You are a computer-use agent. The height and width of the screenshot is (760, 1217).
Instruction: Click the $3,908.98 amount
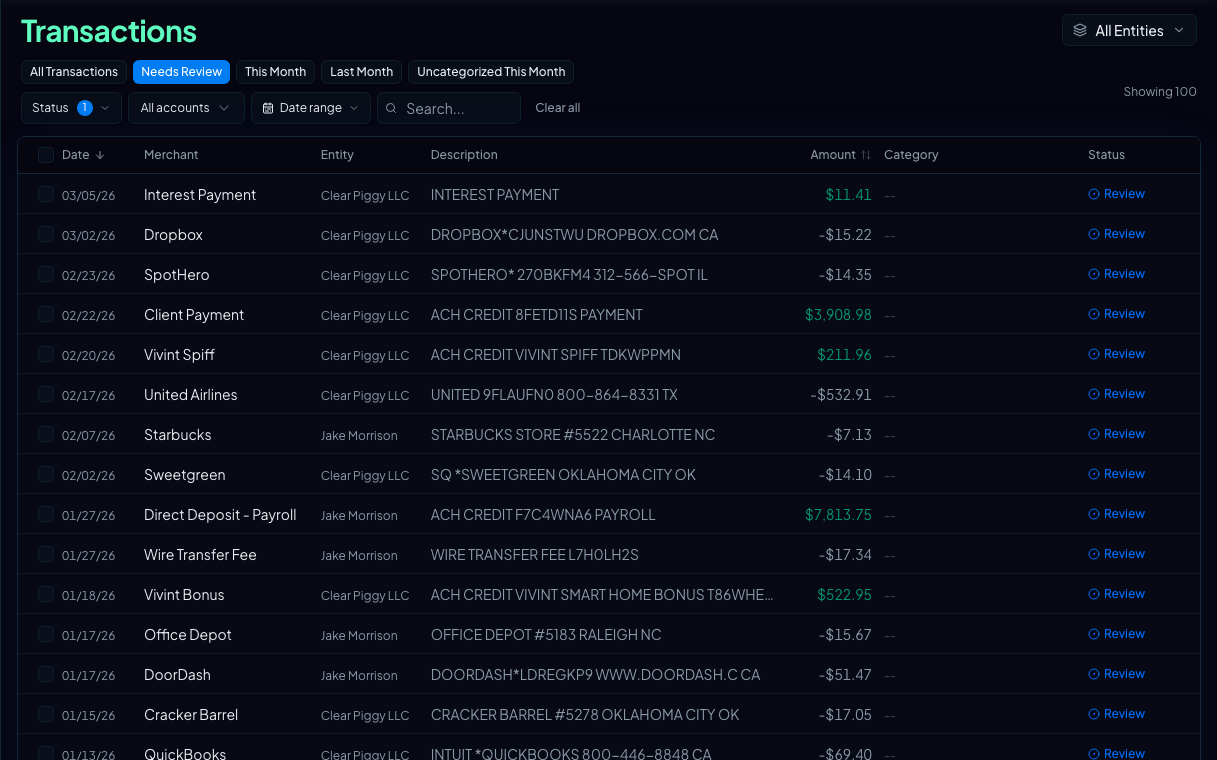pyautogui.click(x=838, y=315)
